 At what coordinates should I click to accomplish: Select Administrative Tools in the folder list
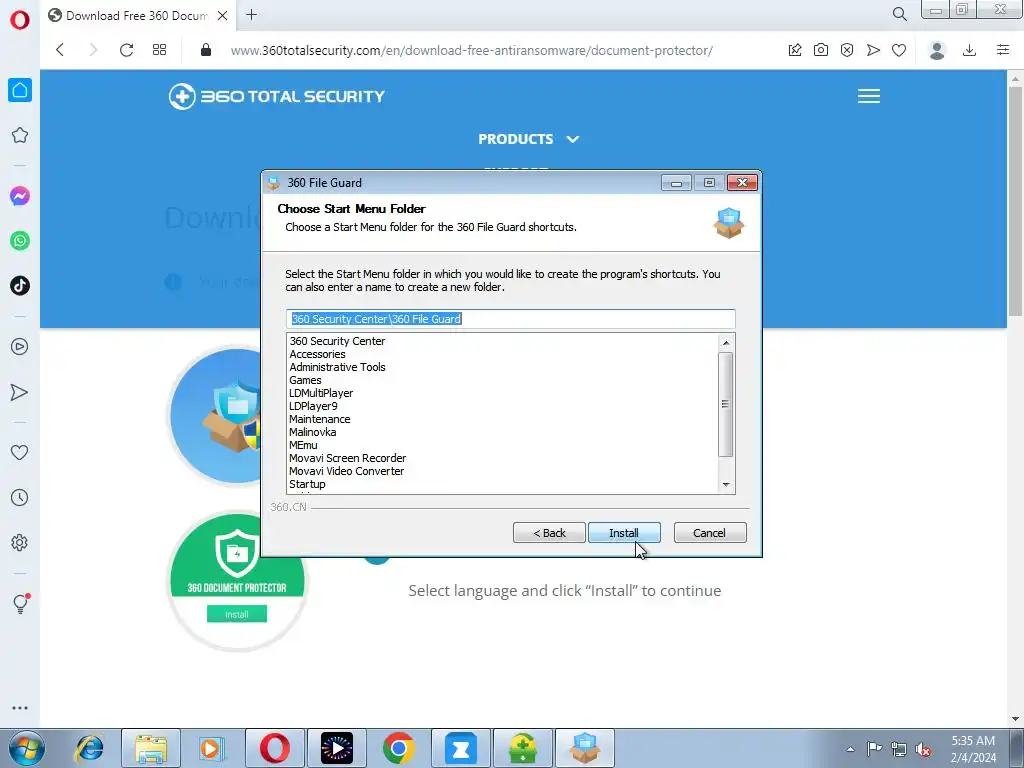pos(337,367)
